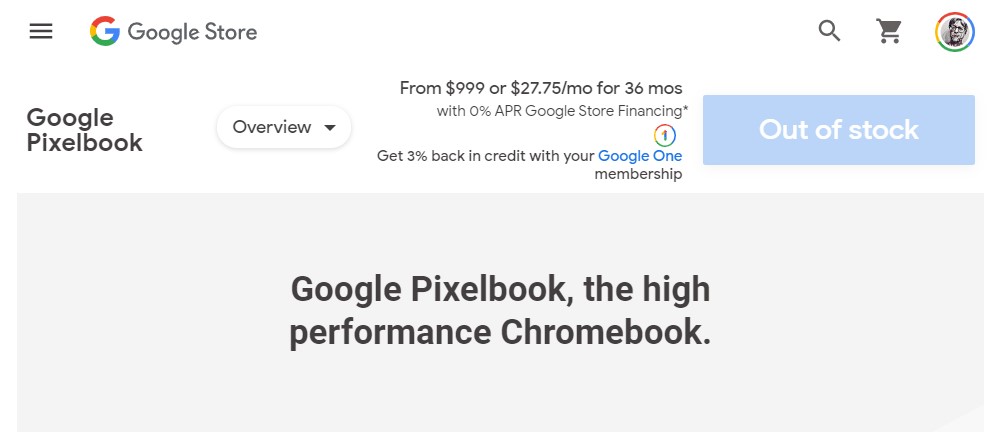Follow the Google One link
This screenshot has height=432, width=992.
pyautogui.click(x=640, y=156)
